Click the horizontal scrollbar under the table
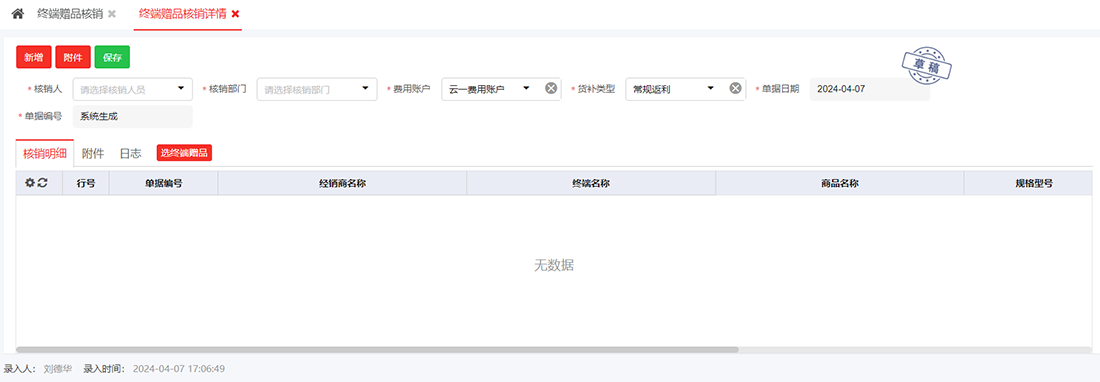Image resolution: width=1100 pixels, height=382 pixels. point(377,349)
